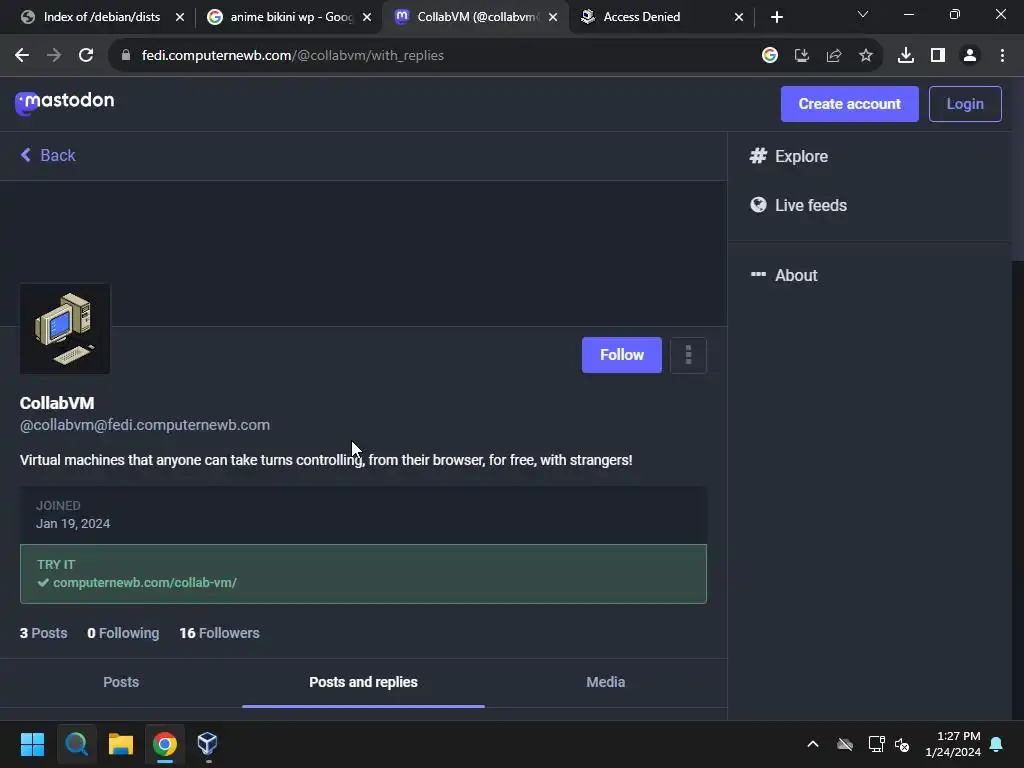Click the lock site-info icon
Viewport: 1024px width, 768px height.
(126, 56)
